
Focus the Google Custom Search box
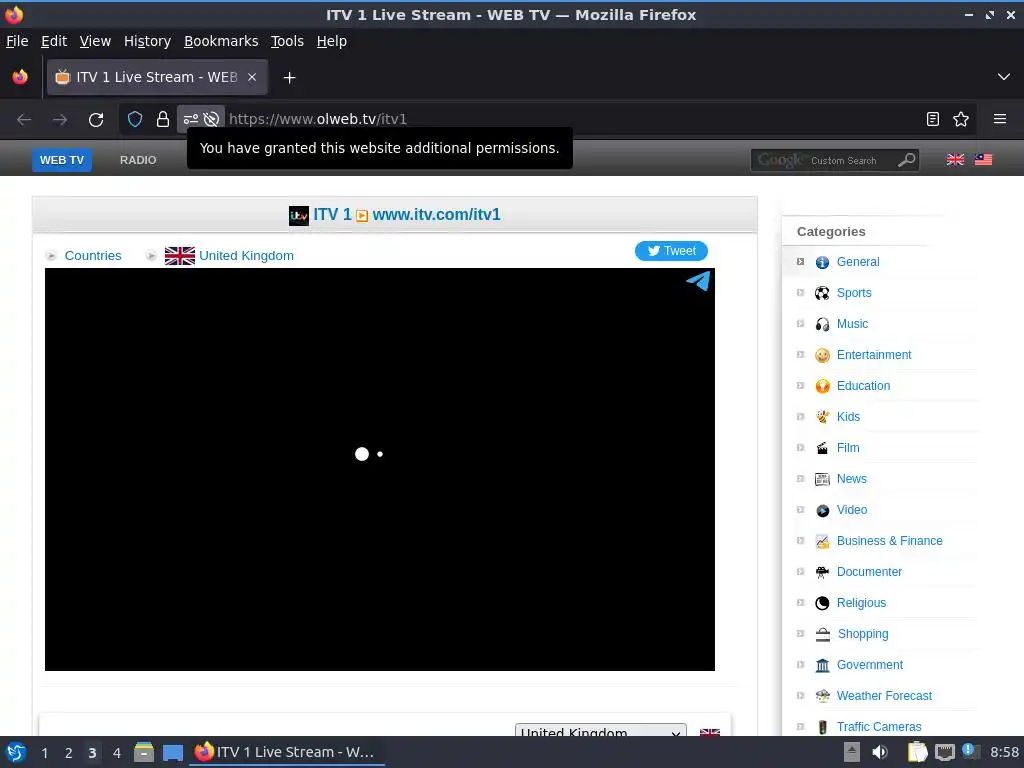point(823,160)
